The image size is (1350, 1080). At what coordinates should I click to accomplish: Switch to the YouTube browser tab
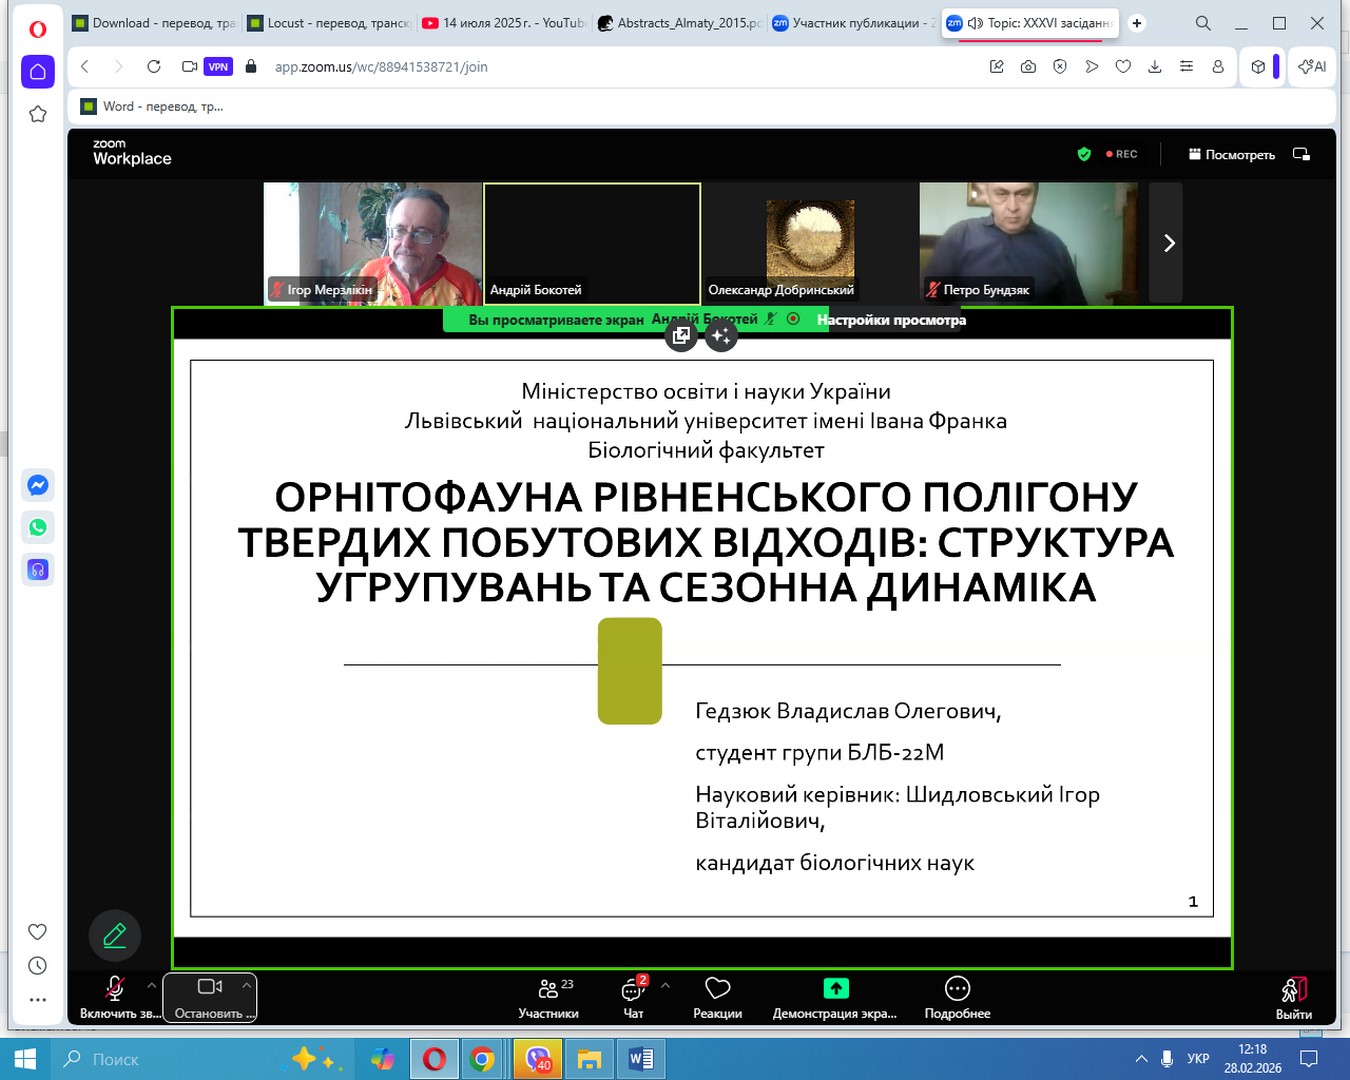tap(503, 23)
